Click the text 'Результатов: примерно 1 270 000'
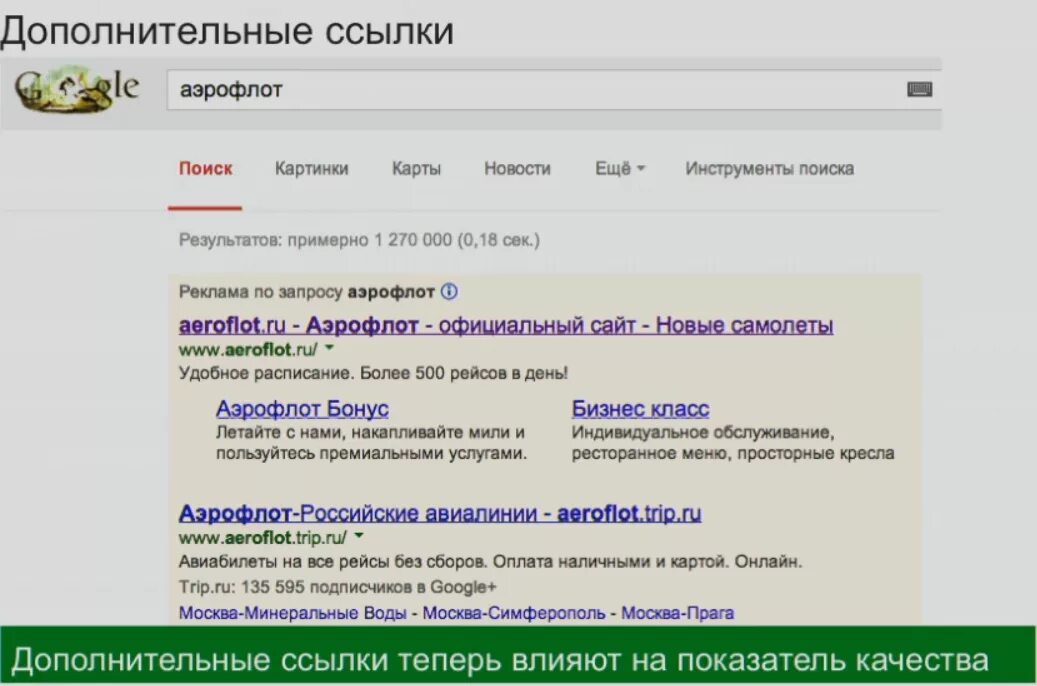 [x=315, y=240]
